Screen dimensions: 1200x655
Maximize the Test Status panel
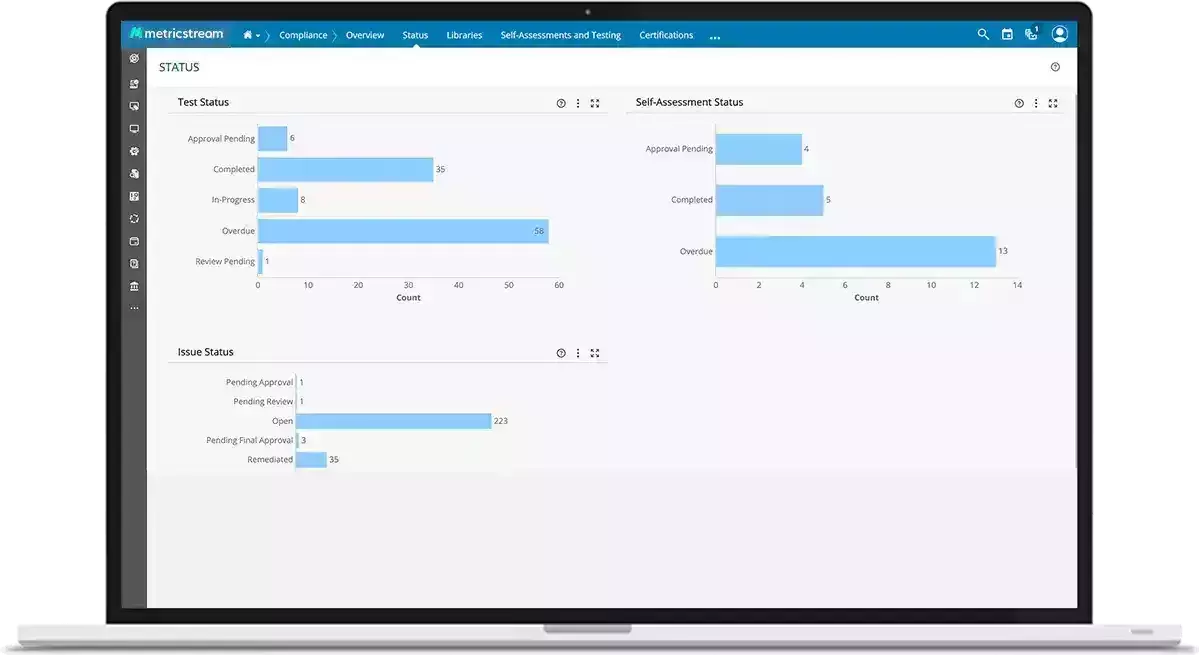tap(595, 103)
